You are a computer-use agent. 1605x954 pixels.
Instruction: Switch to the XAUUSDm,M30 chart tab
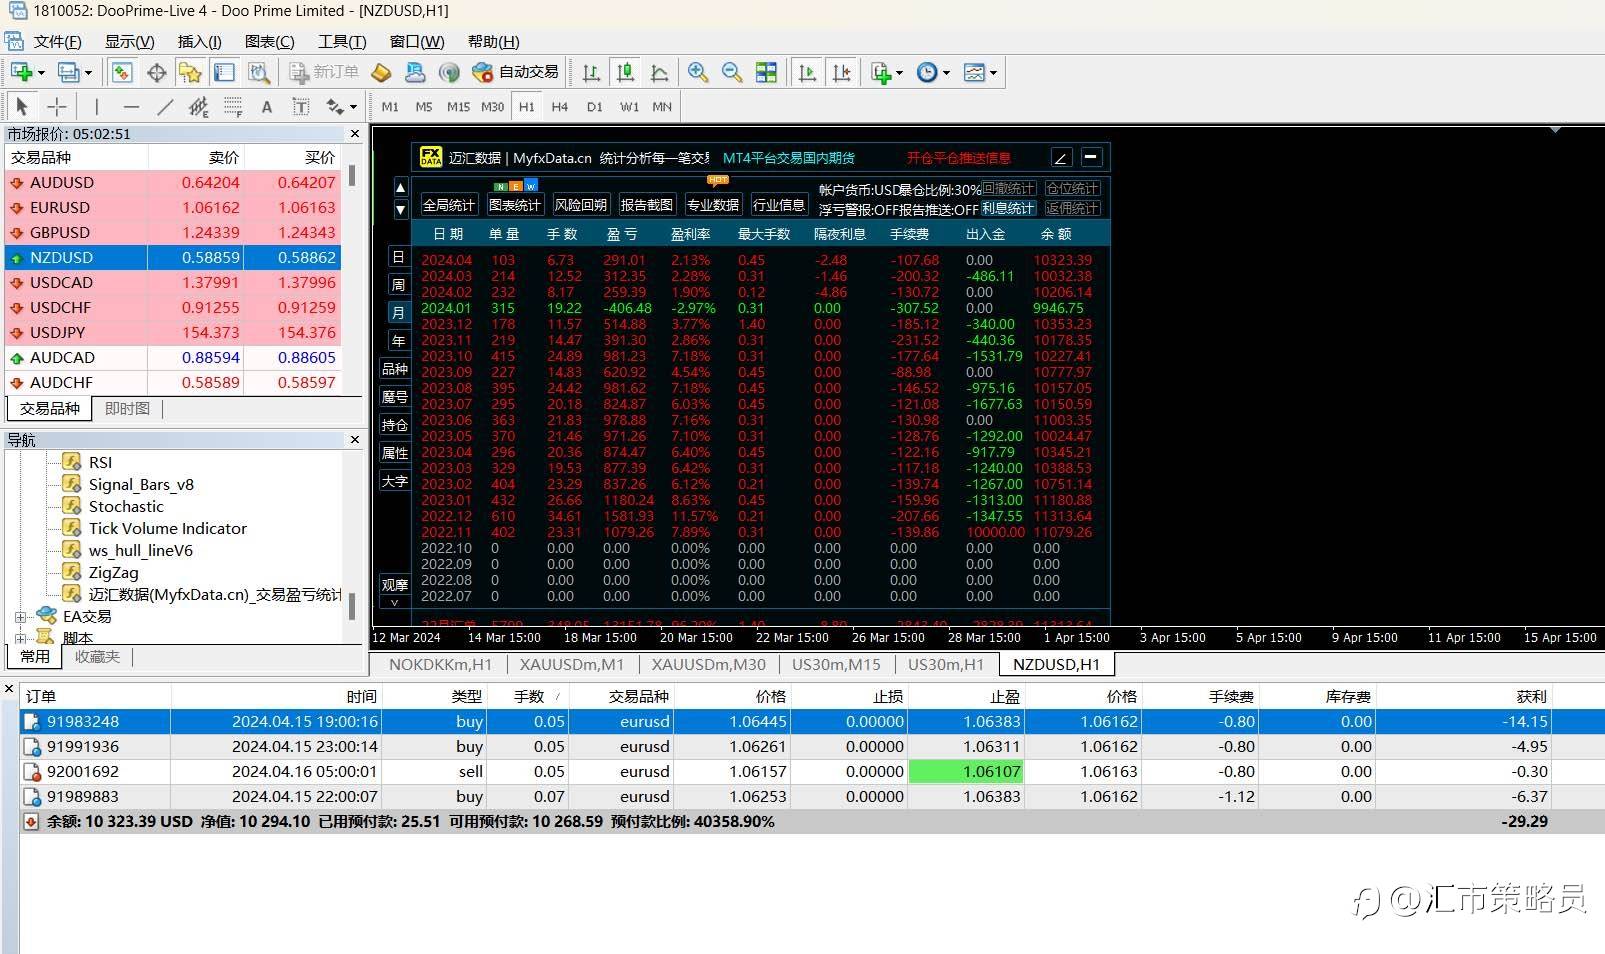[708, 664]
